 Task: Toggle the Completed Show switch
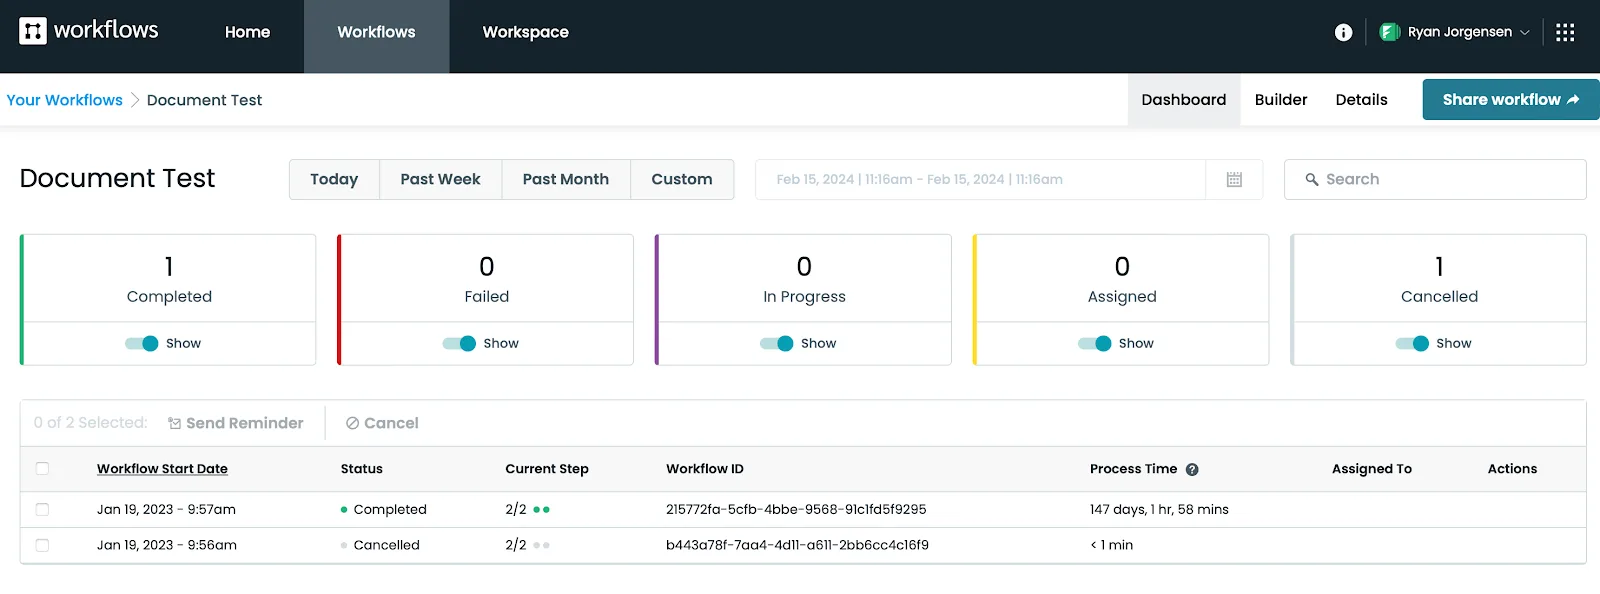click(142, 343)
